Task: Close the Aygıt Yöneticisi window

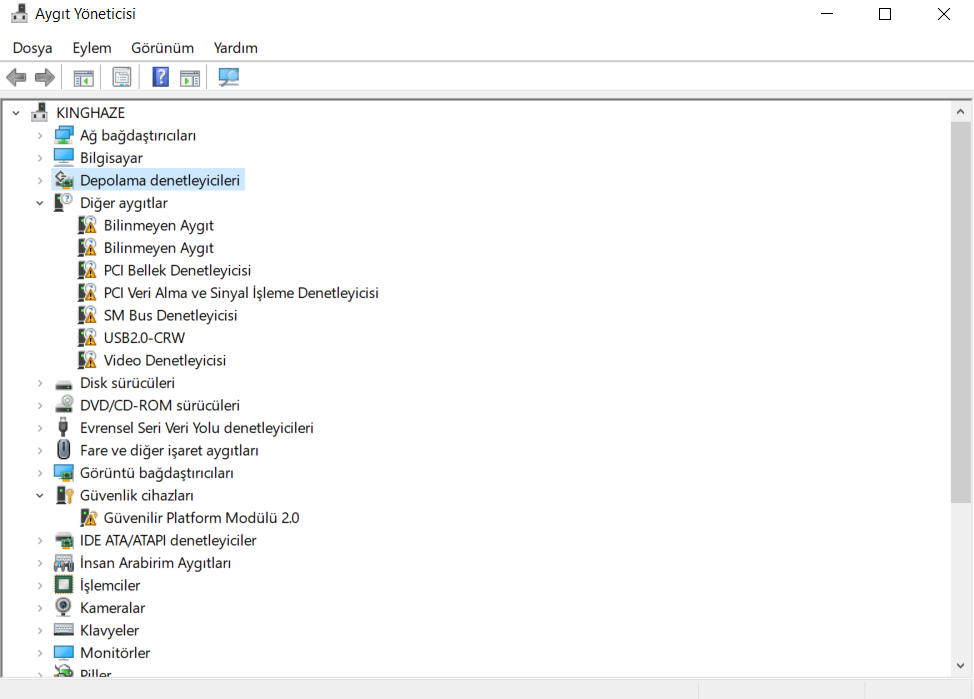Action: click(x=944, y=14)
